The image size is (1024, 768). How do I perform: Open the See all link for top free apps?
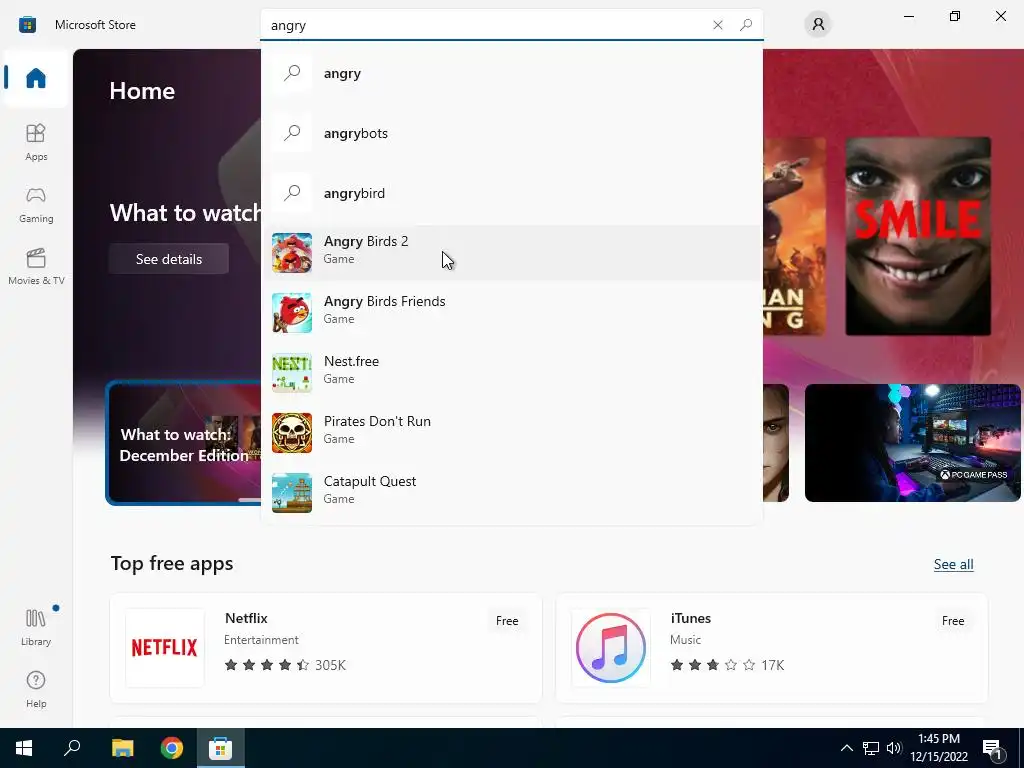(953, 564)
